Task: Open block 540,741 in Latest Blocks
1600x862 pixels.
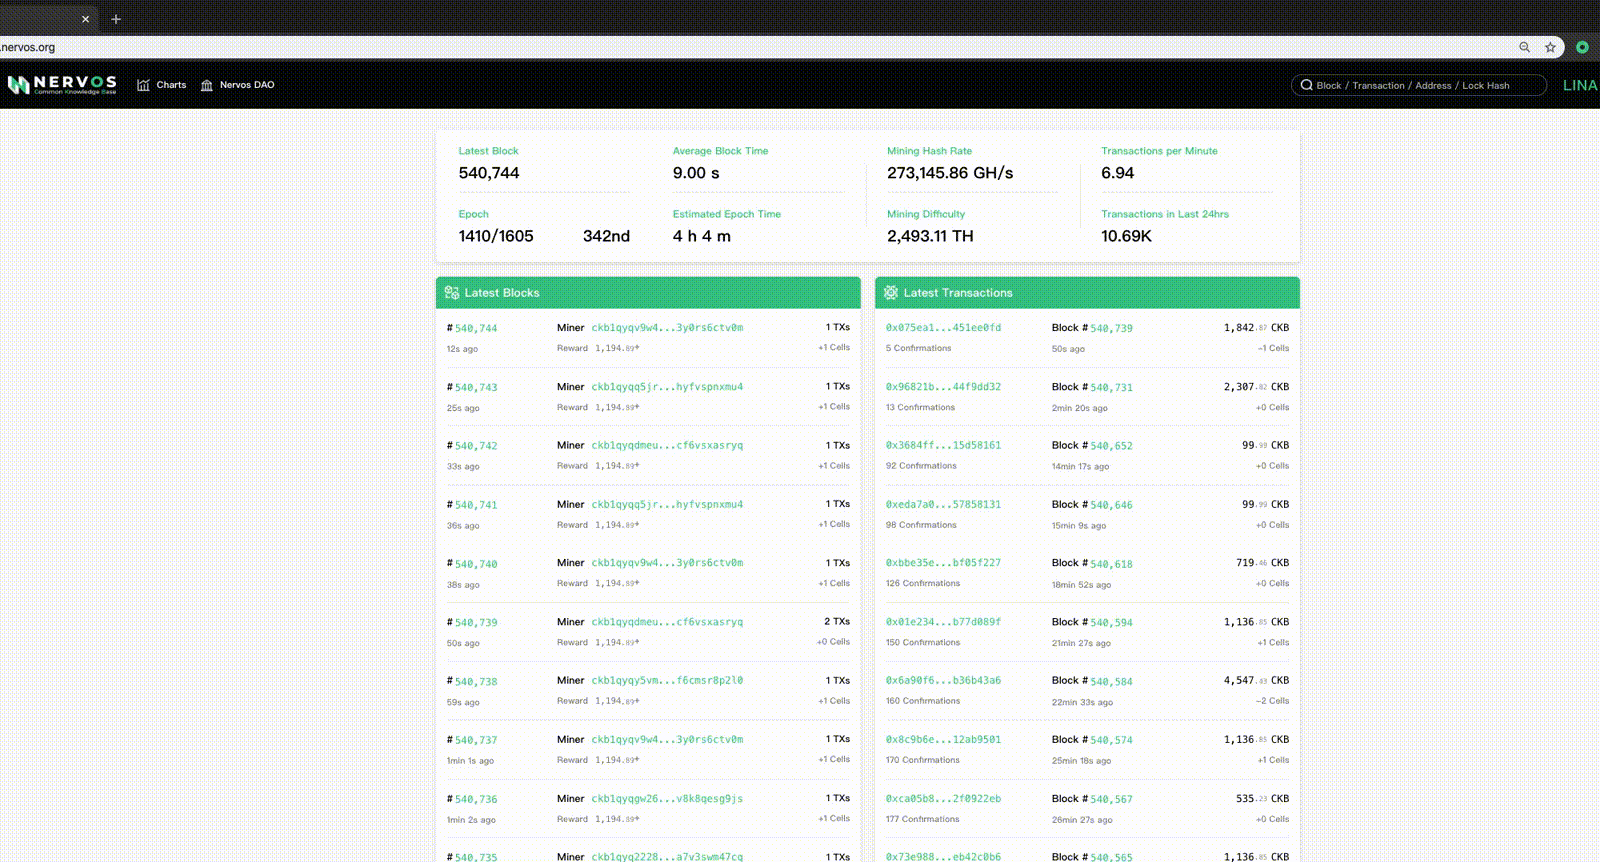Action: click(x=476, y=505)
